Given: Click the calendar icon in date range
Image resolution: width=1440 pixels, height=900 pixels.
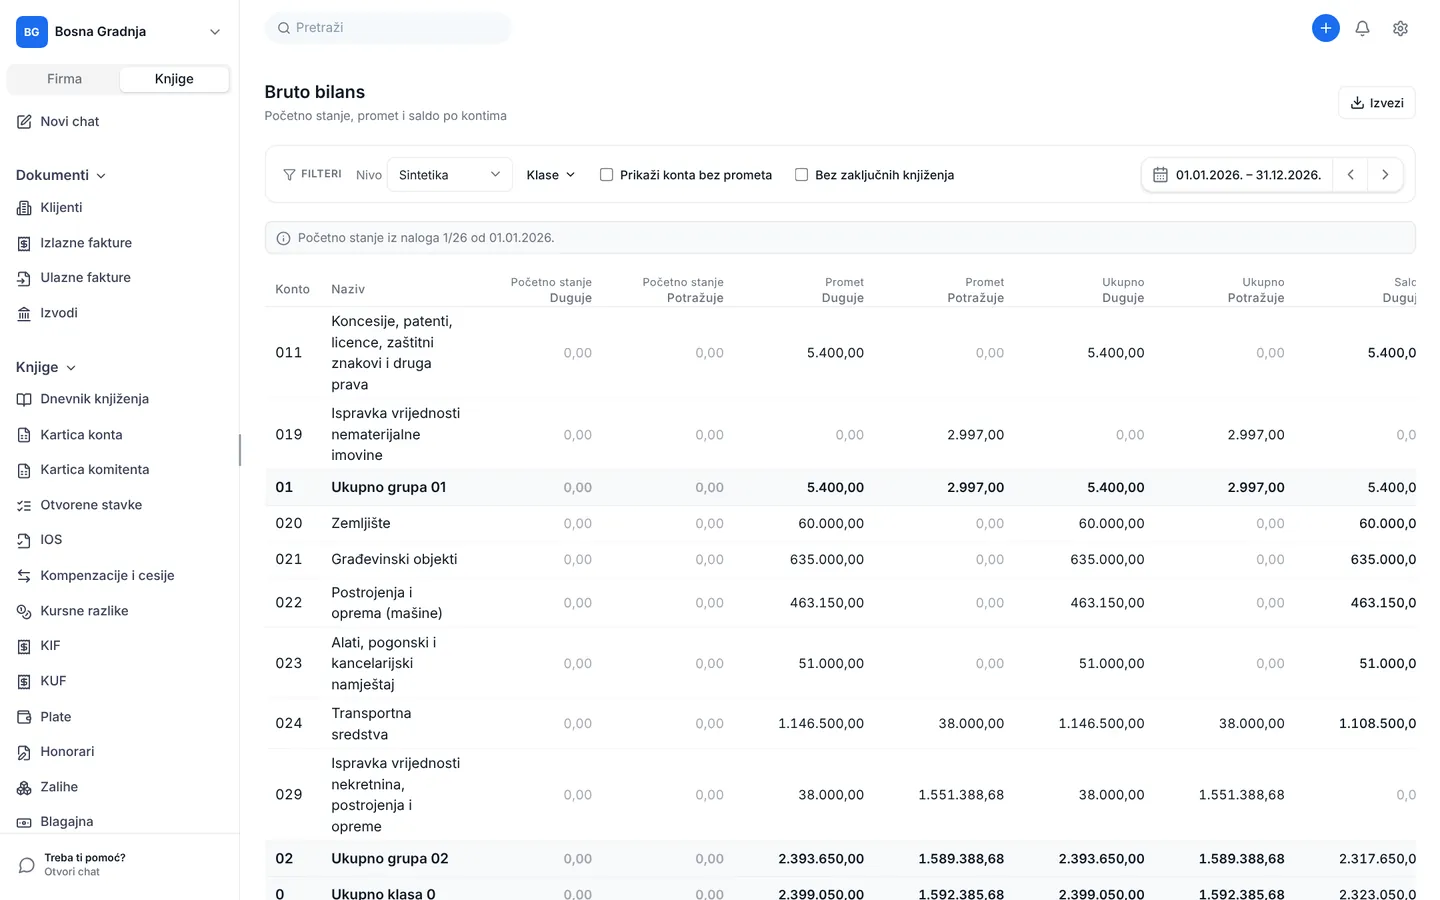Looking at the screenshot, I should tap(1160, 175).
